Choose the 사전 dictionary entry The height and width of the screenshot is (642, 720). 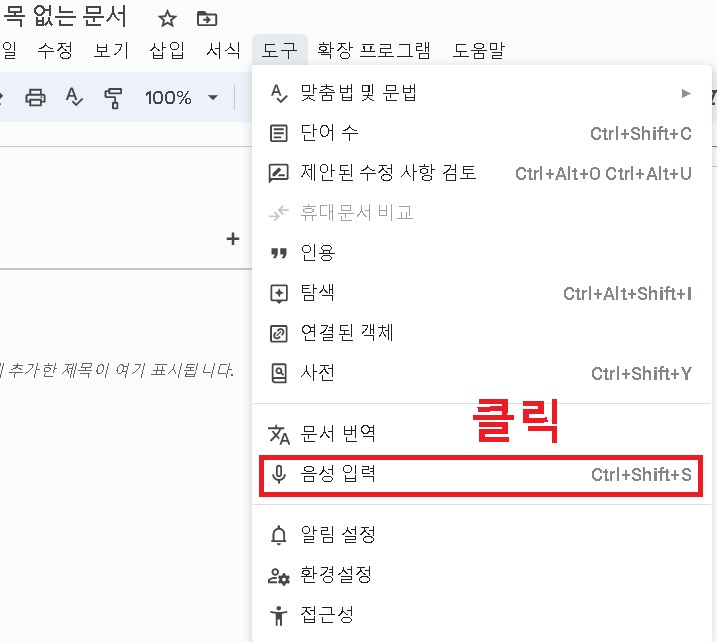point(482,373)
